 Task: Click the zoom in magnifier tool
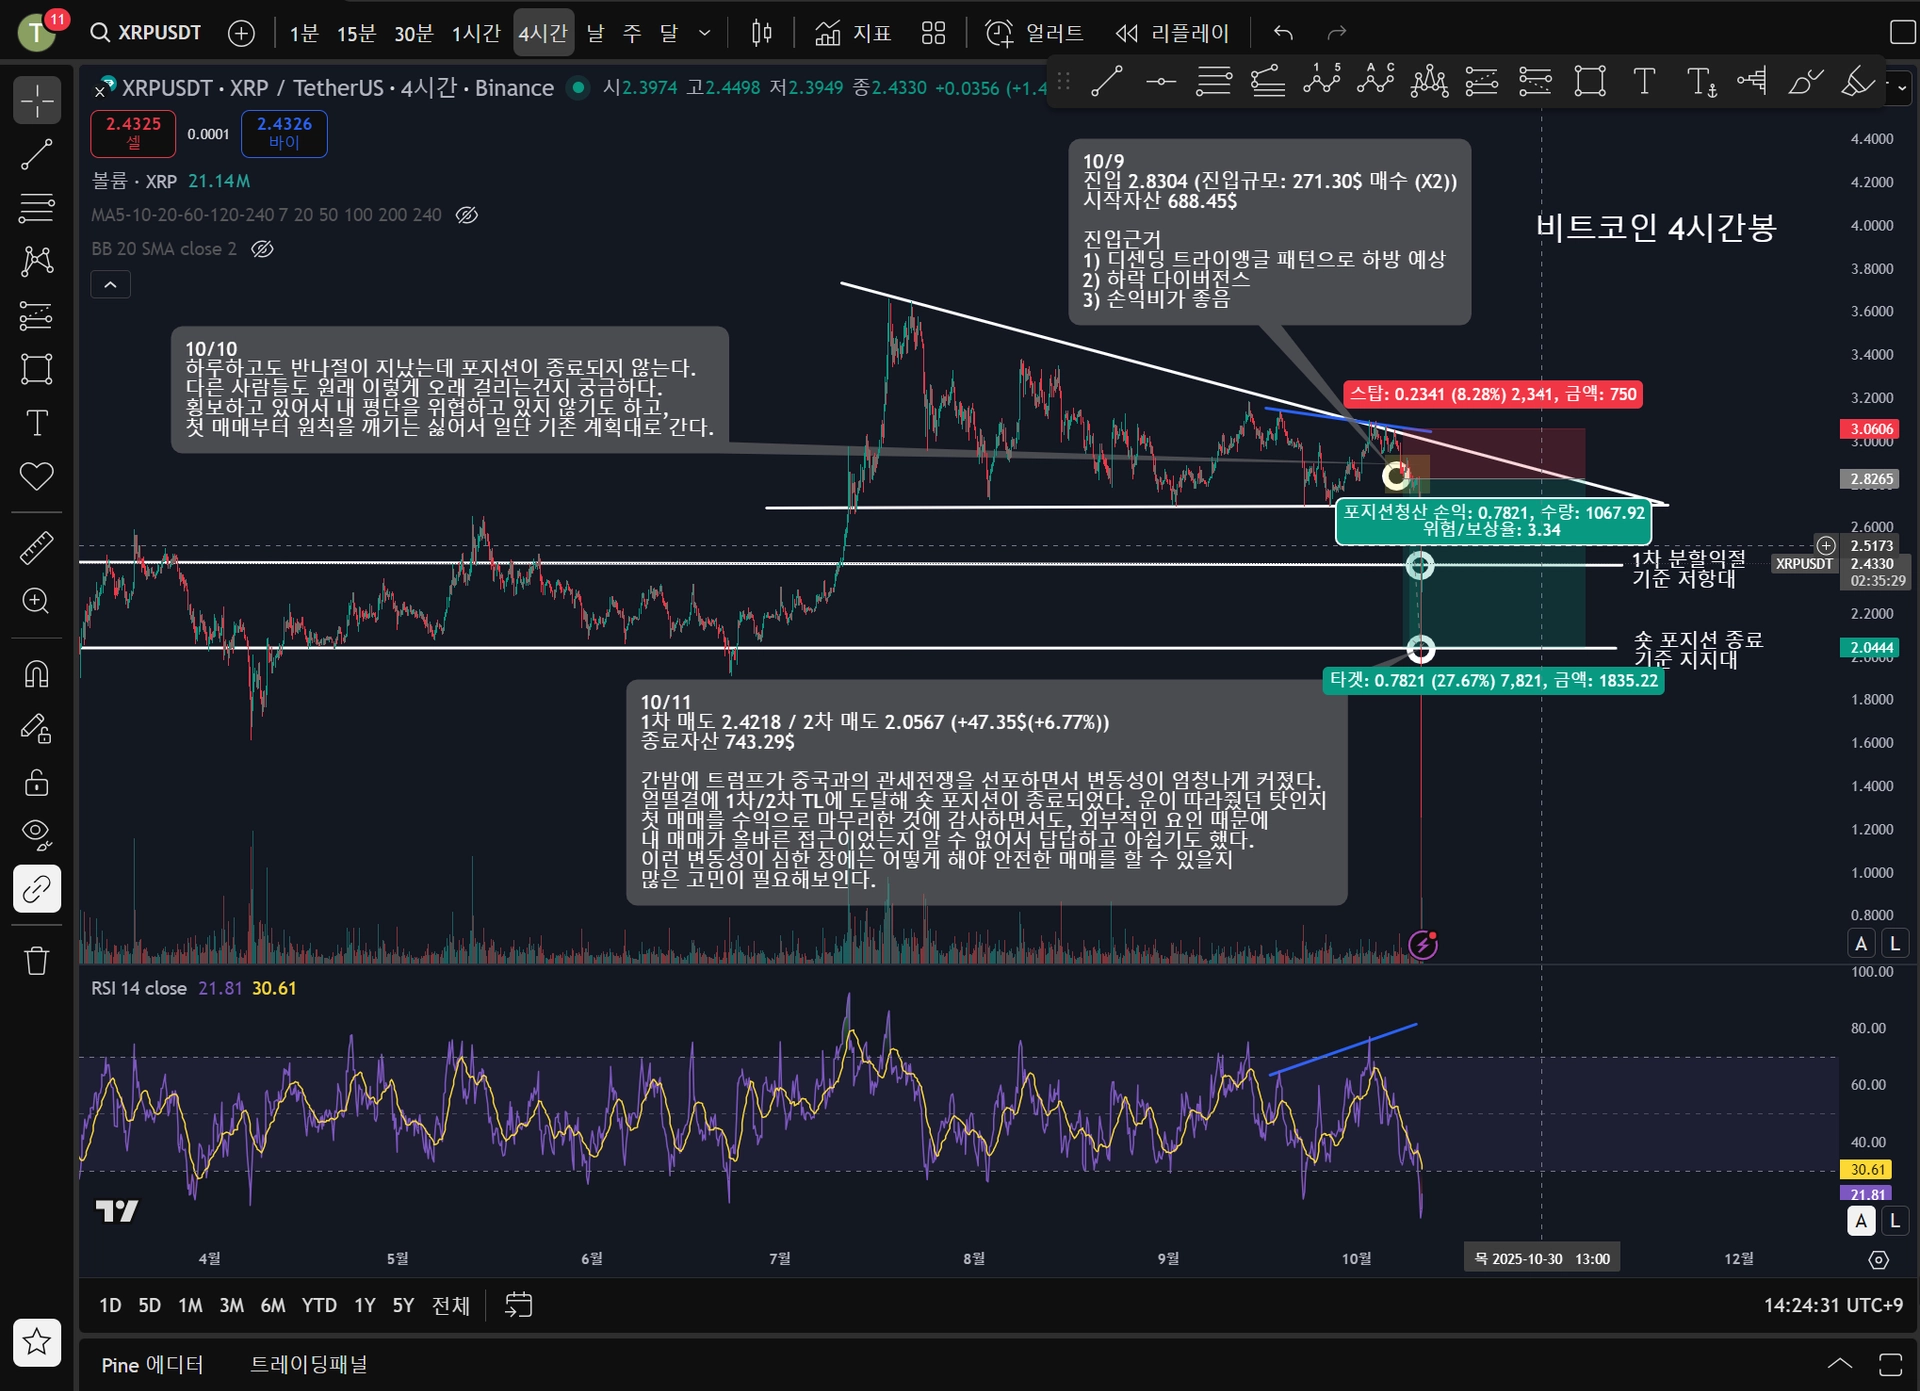pyautogui.click(x=37, y=601)
